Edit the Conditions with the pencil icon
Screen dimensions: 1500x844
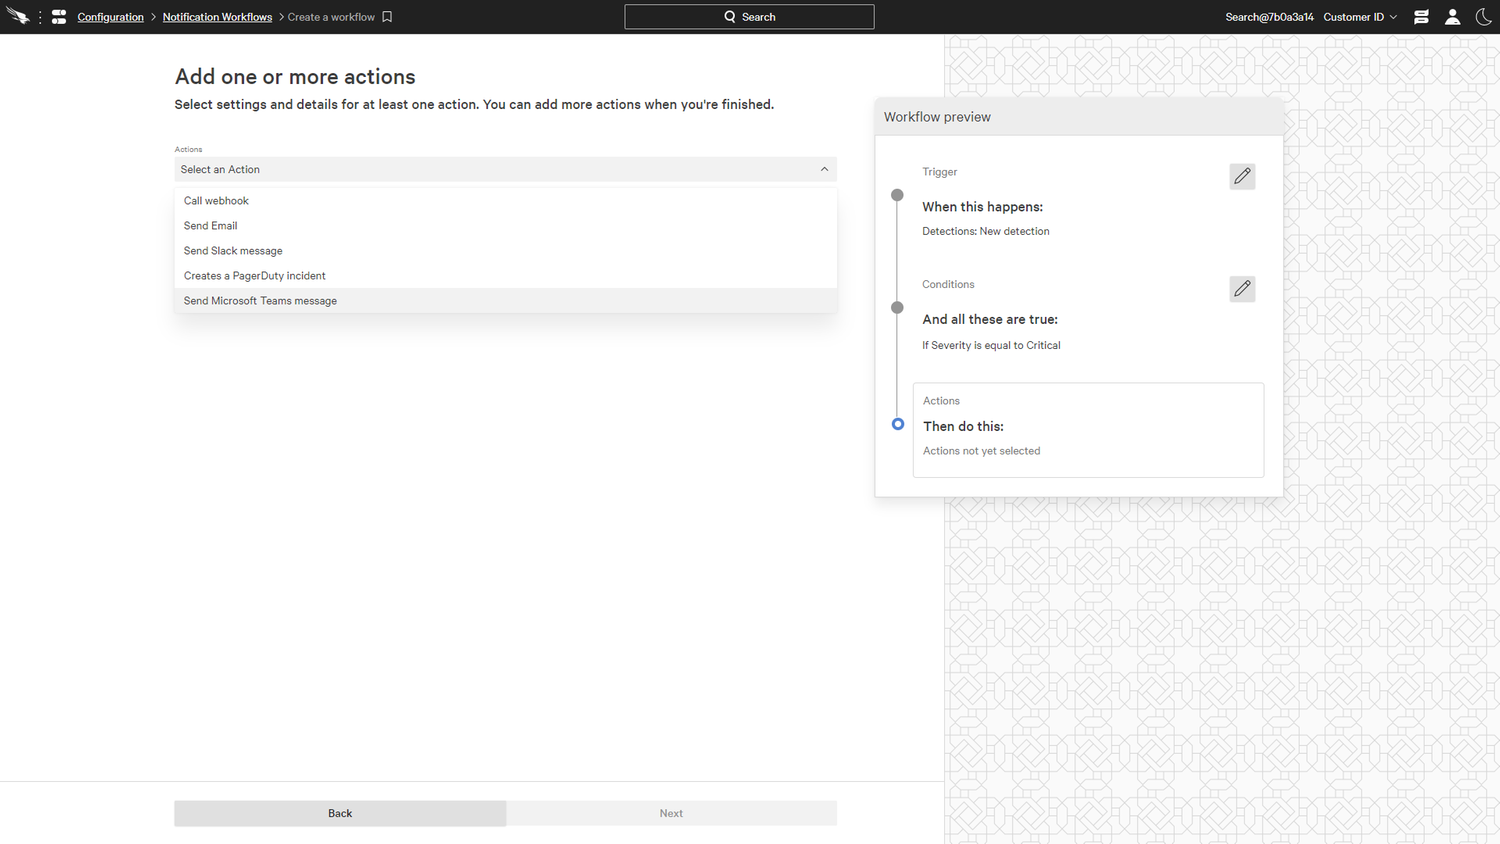click(1242, 289)
